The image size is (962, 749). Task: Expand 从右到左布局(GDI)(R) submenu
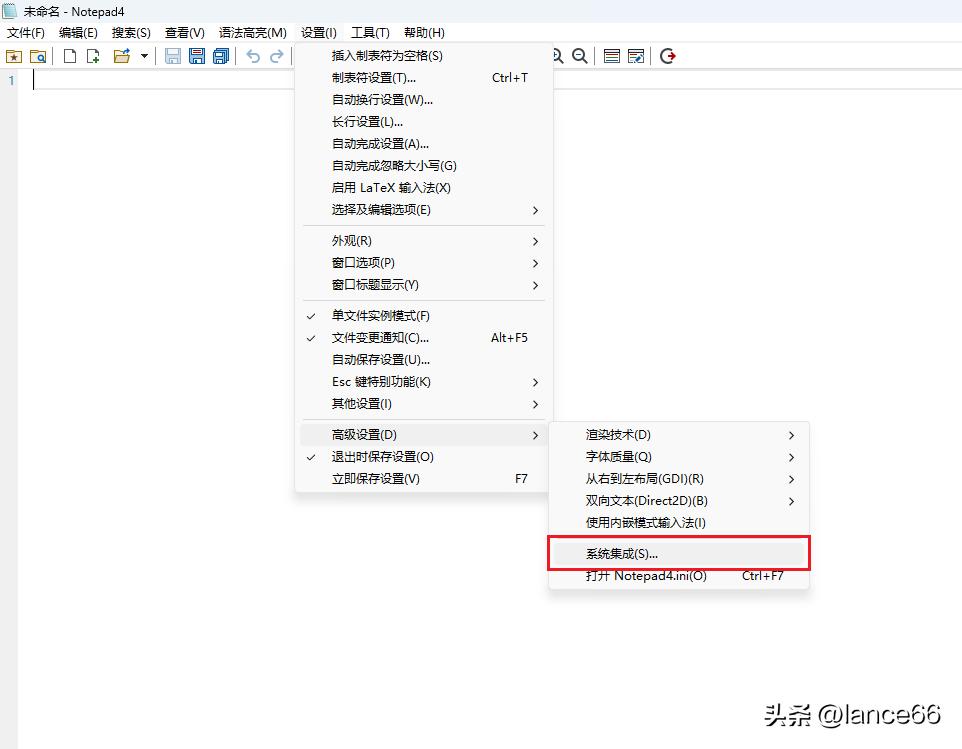pyautogui.click(x=679, y=479)
